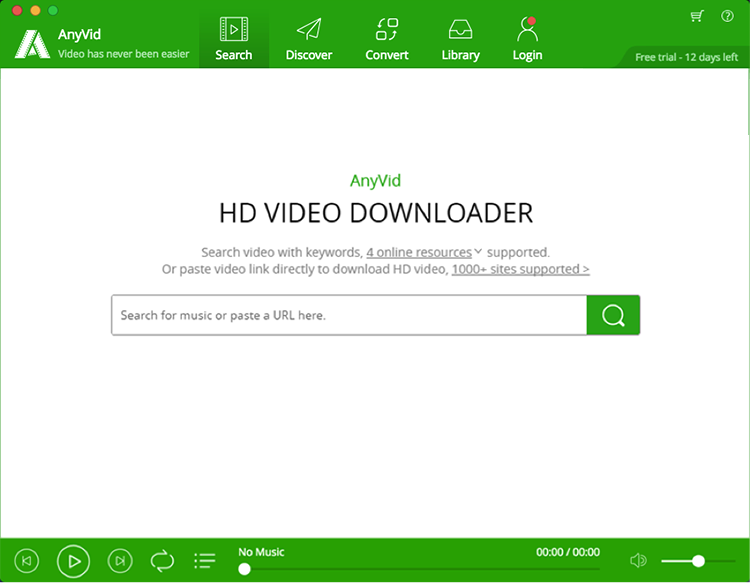Click the vertical scrollbar at the right edge

tap(748, 103)
